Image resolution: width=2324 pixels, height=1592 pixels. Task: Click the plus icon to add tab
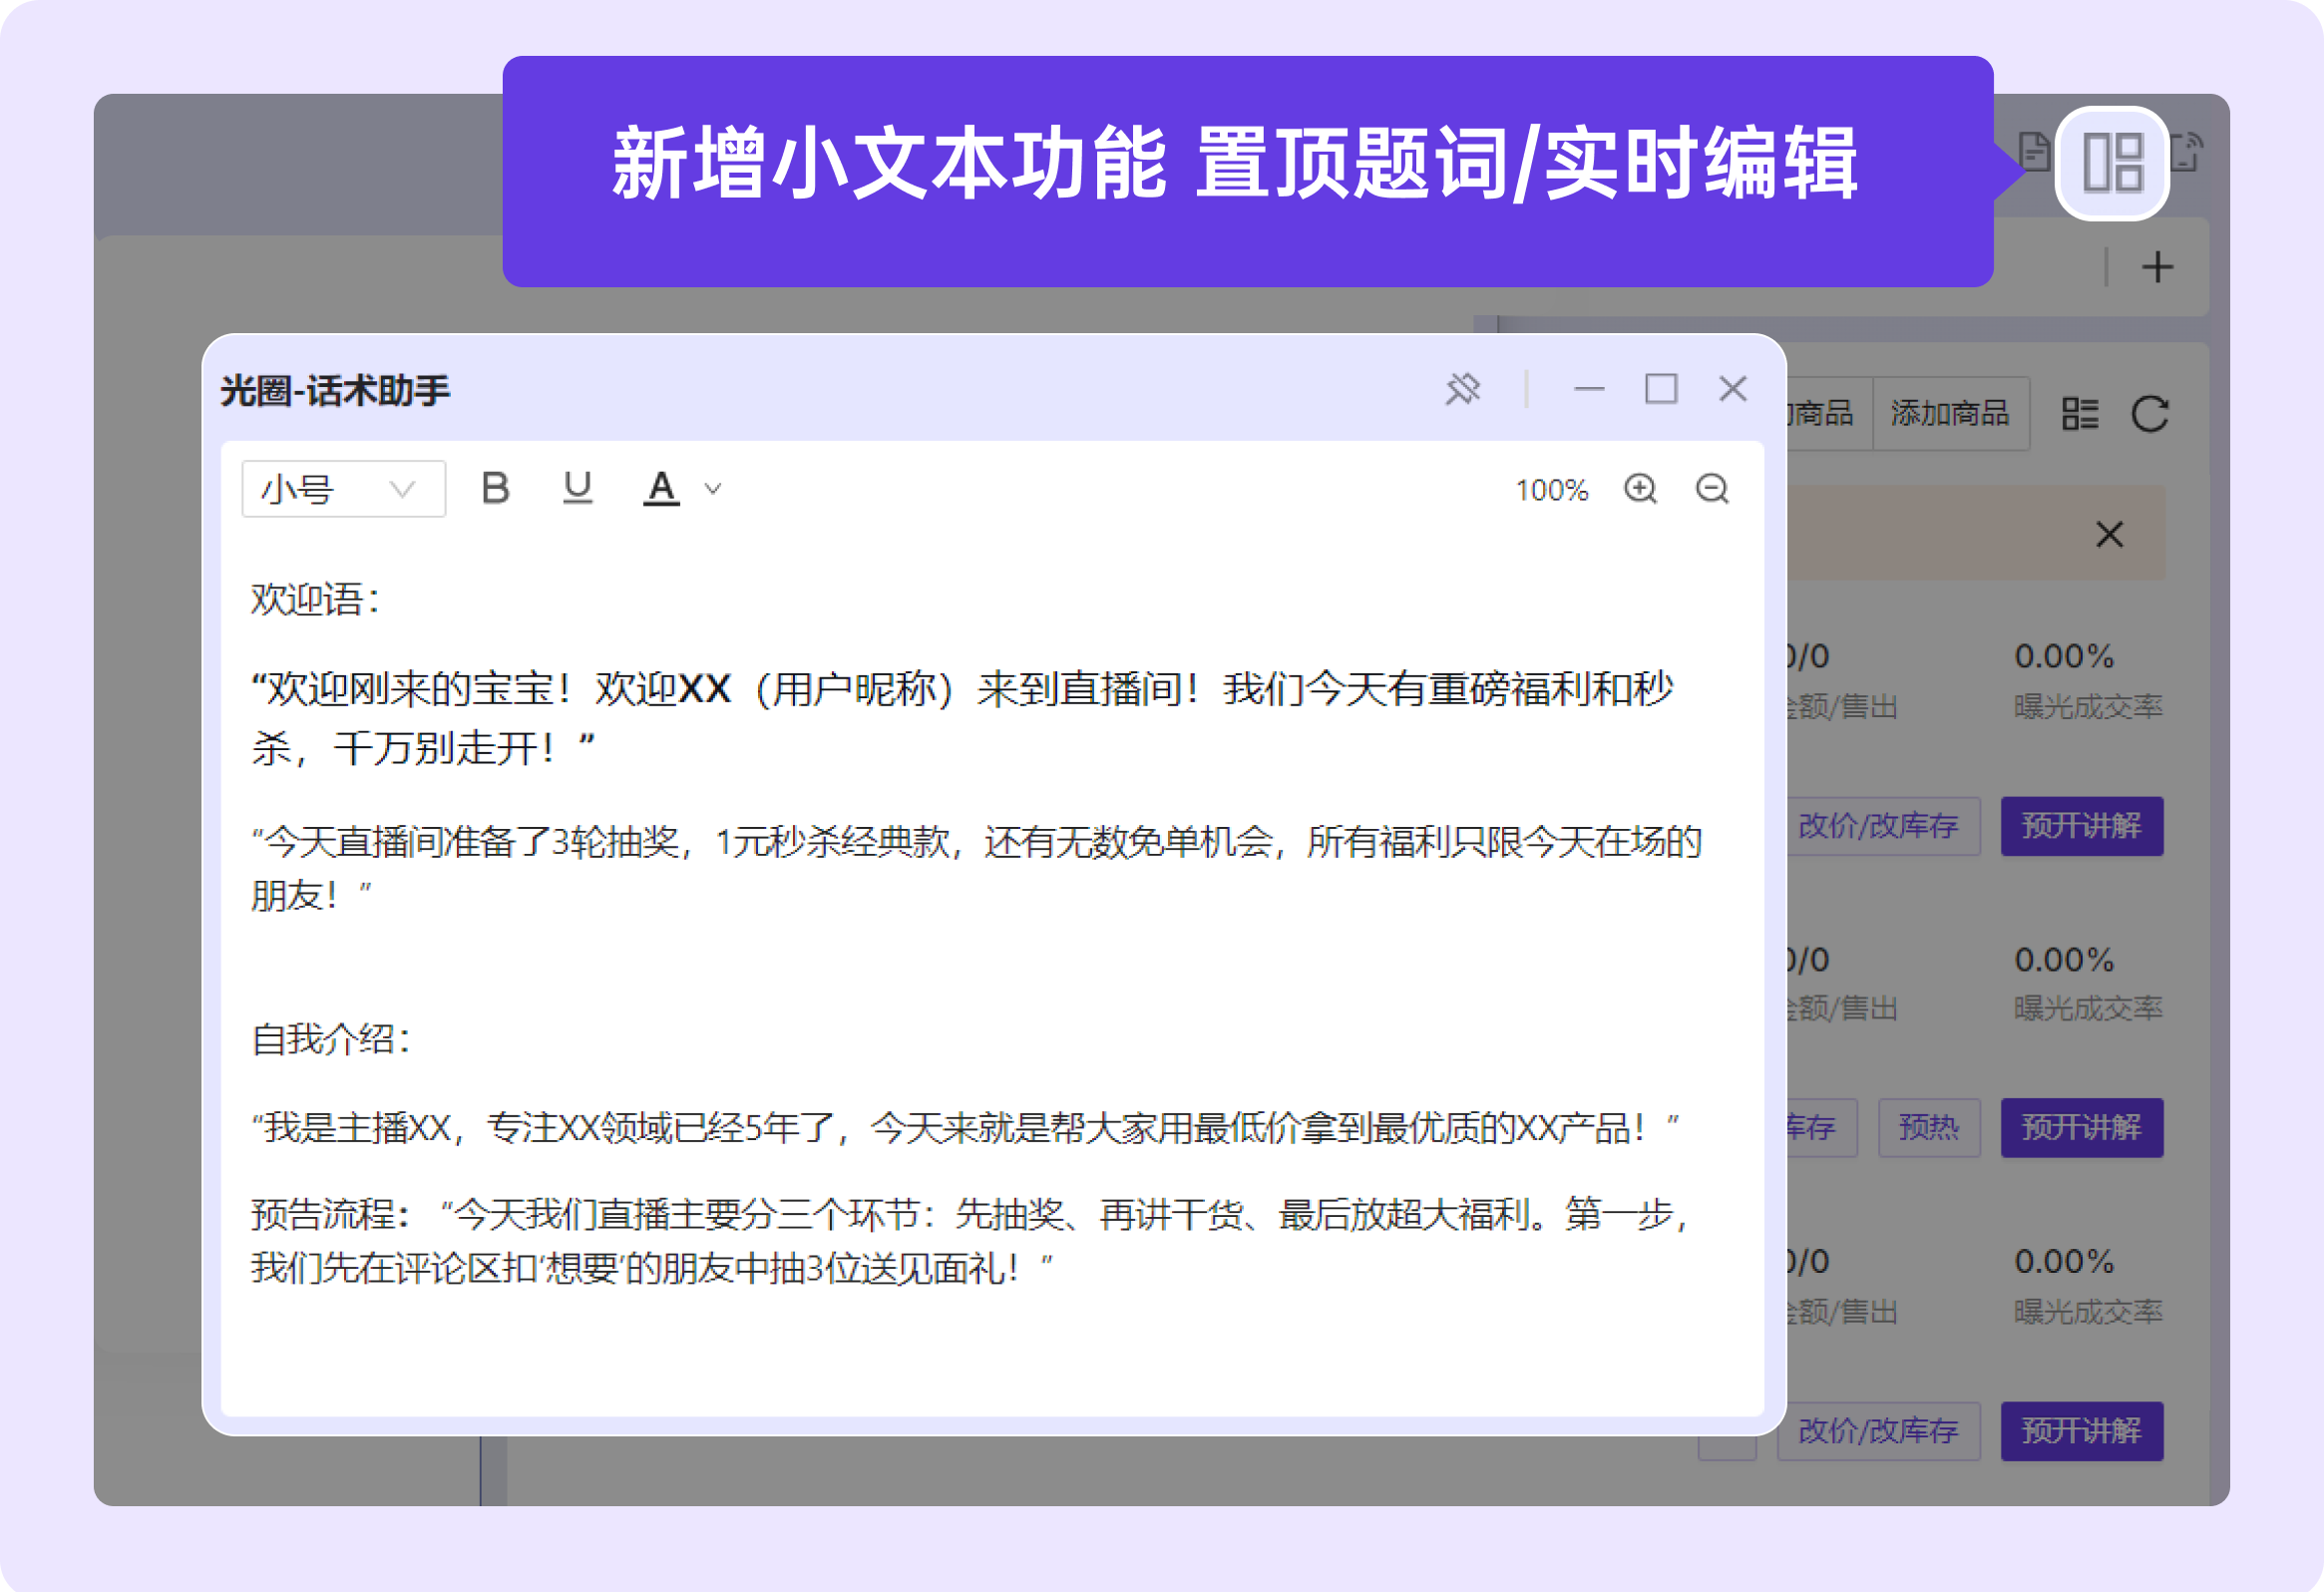pos(2157,267)
